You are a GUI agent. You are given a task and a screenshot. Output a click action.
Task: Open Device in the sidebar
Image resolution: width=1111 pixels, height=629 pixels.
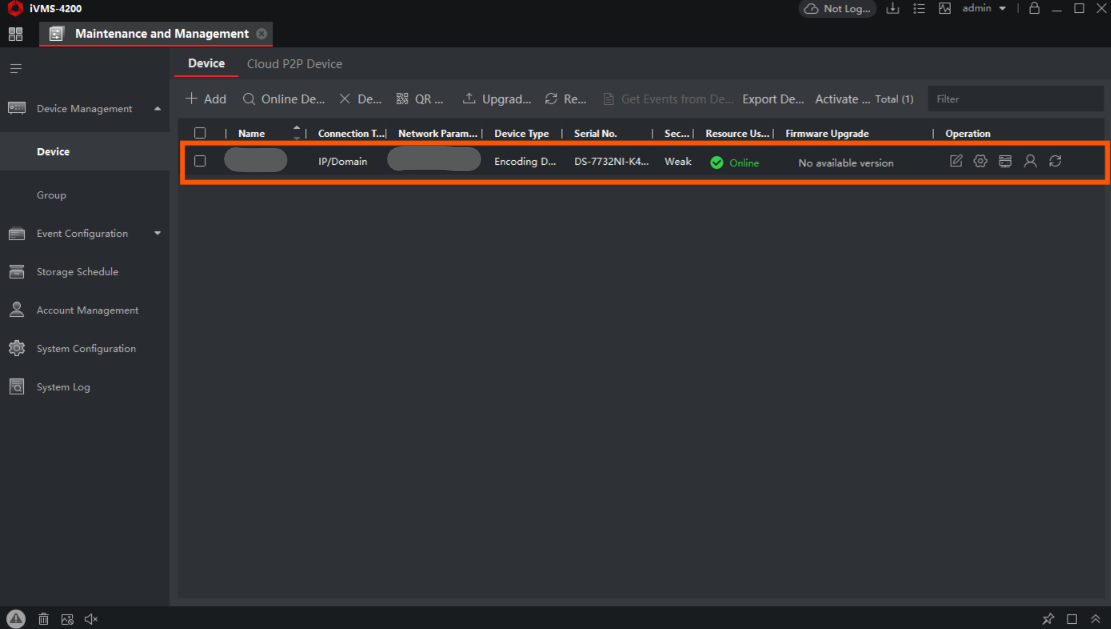[x=85, y=152]
